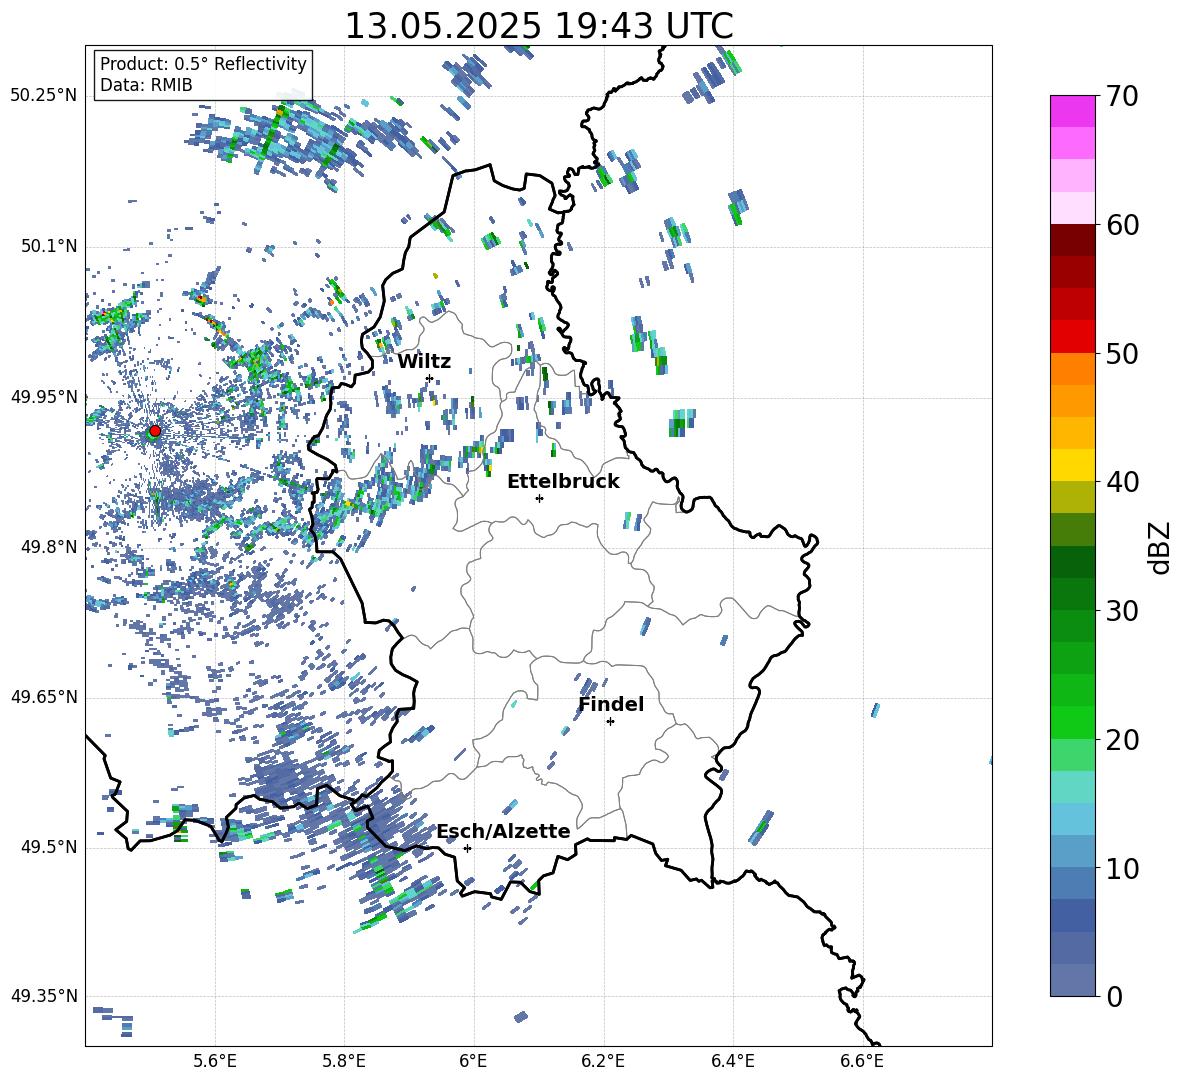1184x1081 pixels.
Task: Click the Findel city label
Action: click(611, 704)
